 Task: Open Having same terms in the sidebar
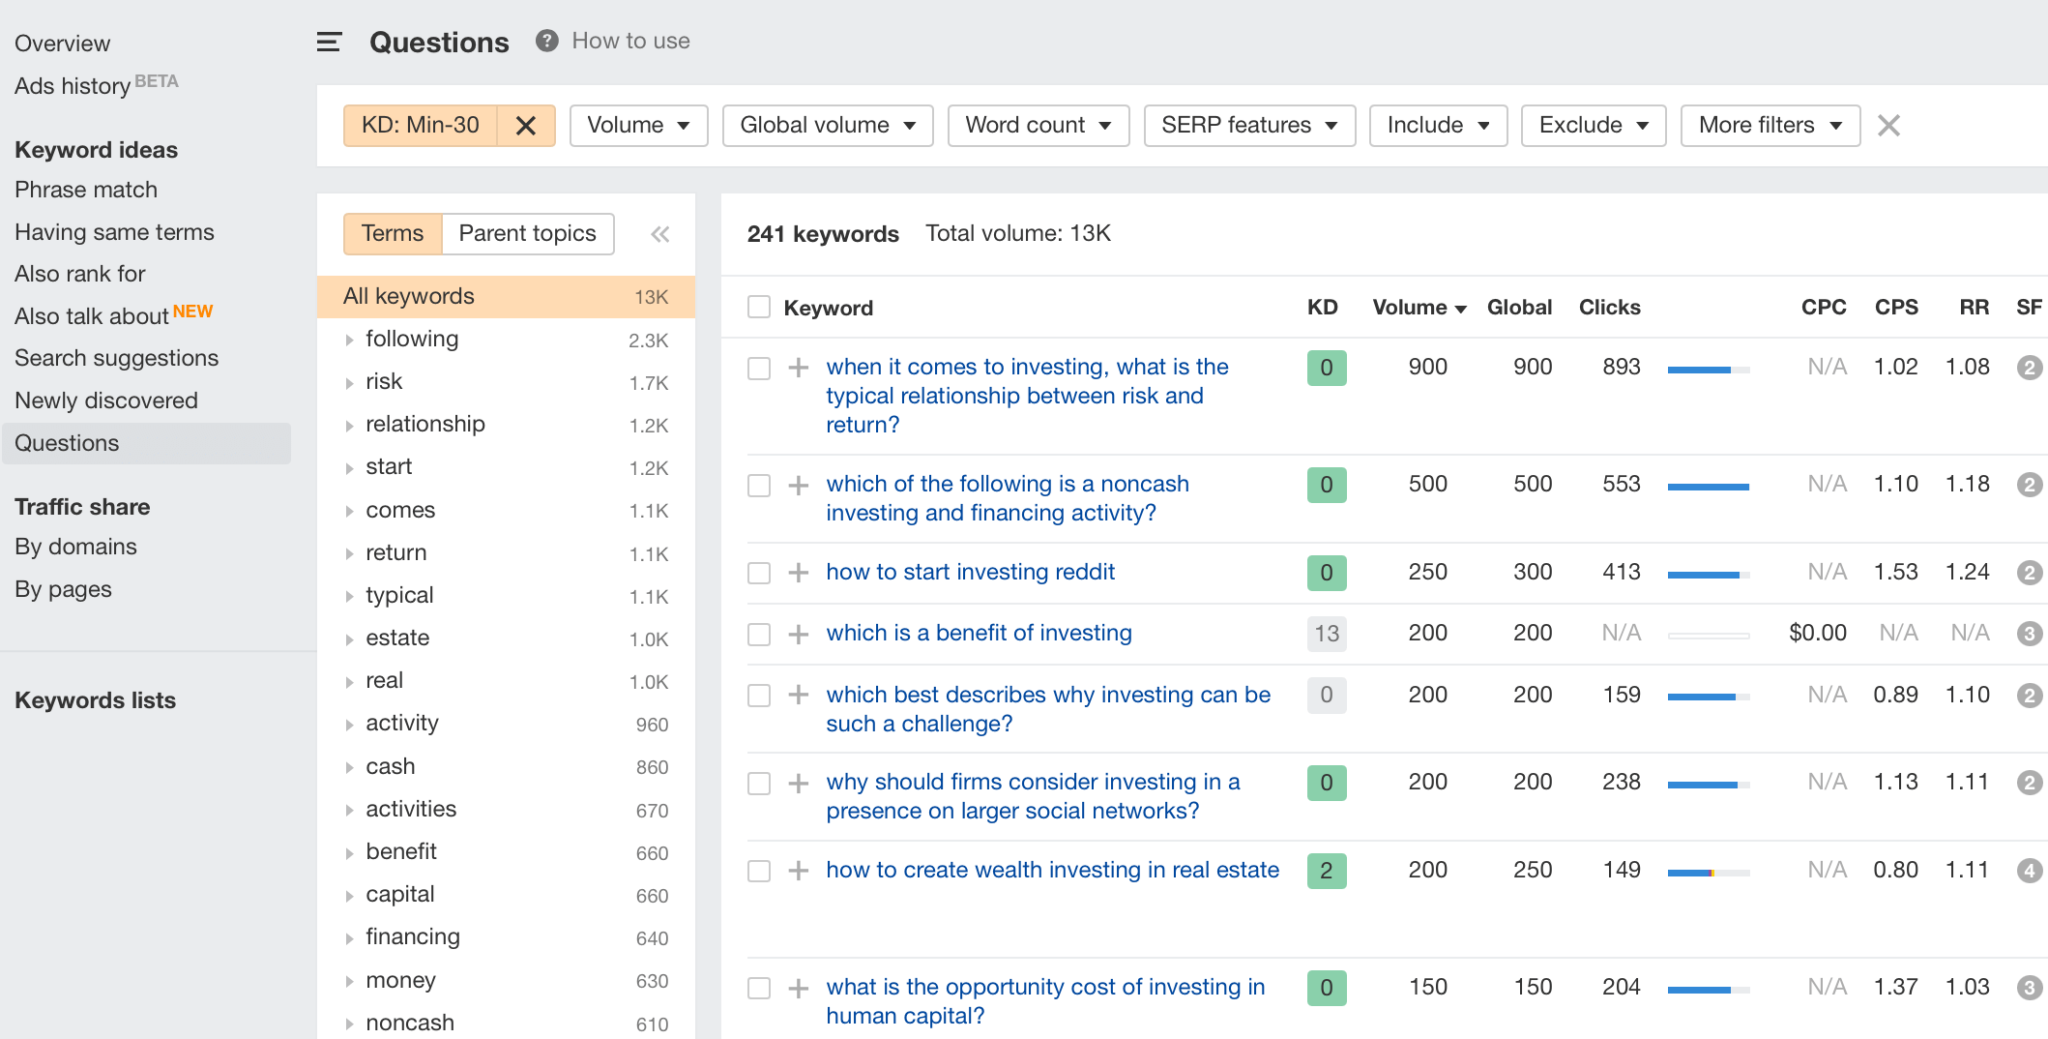114,232
